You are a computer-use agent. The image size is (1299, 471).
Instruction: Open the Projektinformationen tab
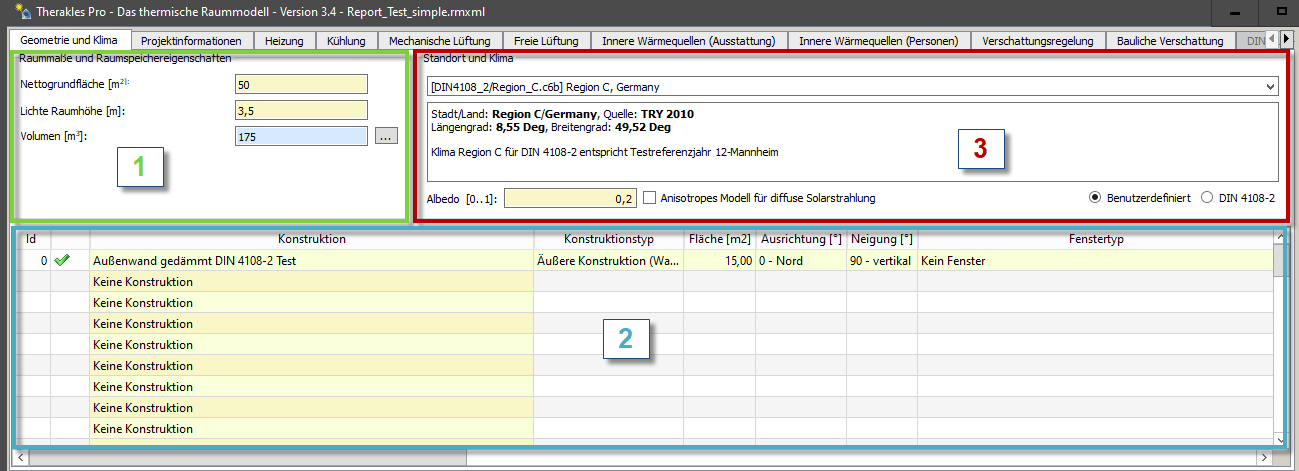192,41
